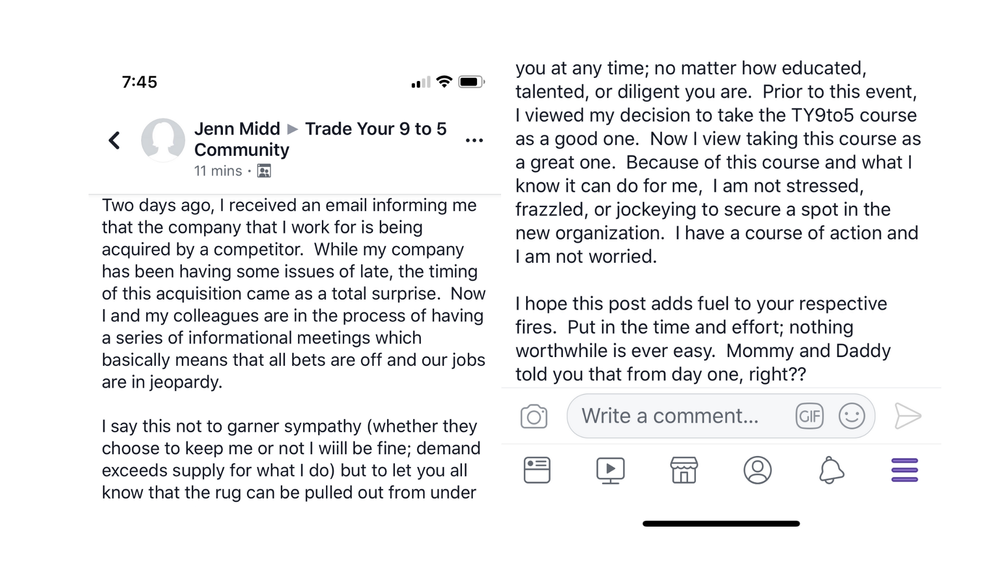
Task: Open the three-dot post options menu
Action: click(x=474, y=141)
